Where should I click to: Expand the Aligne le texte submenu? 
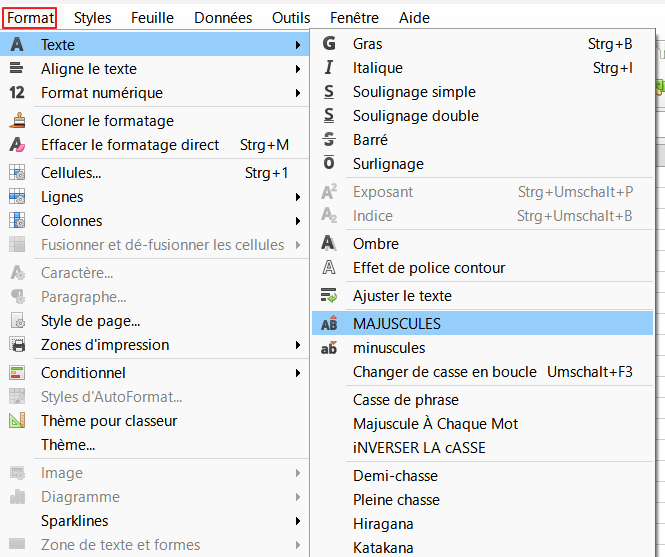(x=298, y=69)
